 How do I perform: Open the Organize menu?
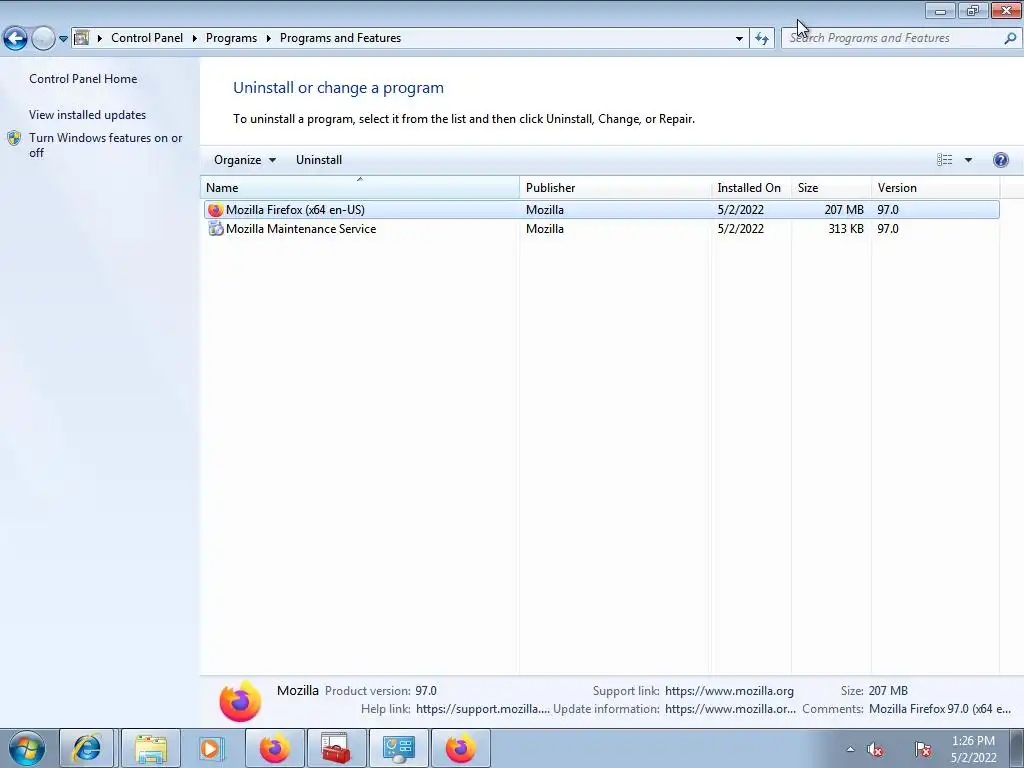tap(245, 160)
